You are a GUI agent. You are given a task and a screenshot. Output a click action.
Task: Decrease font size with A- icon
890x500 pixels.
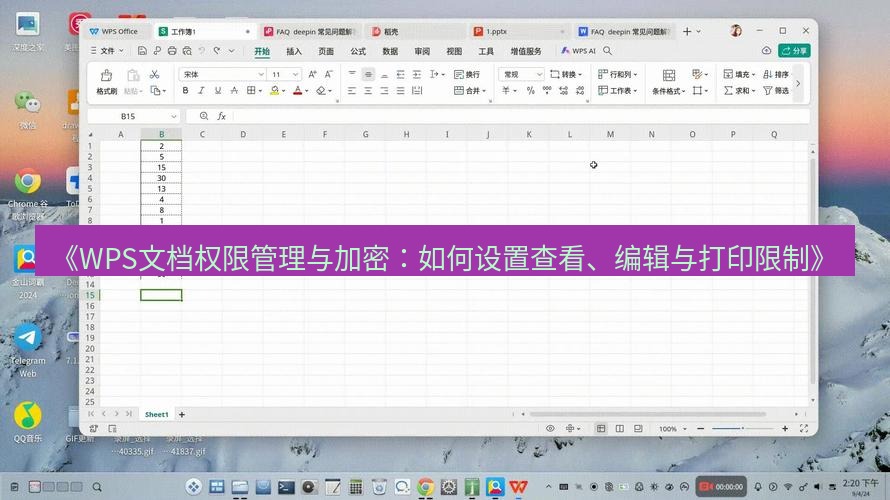(329, 74)
